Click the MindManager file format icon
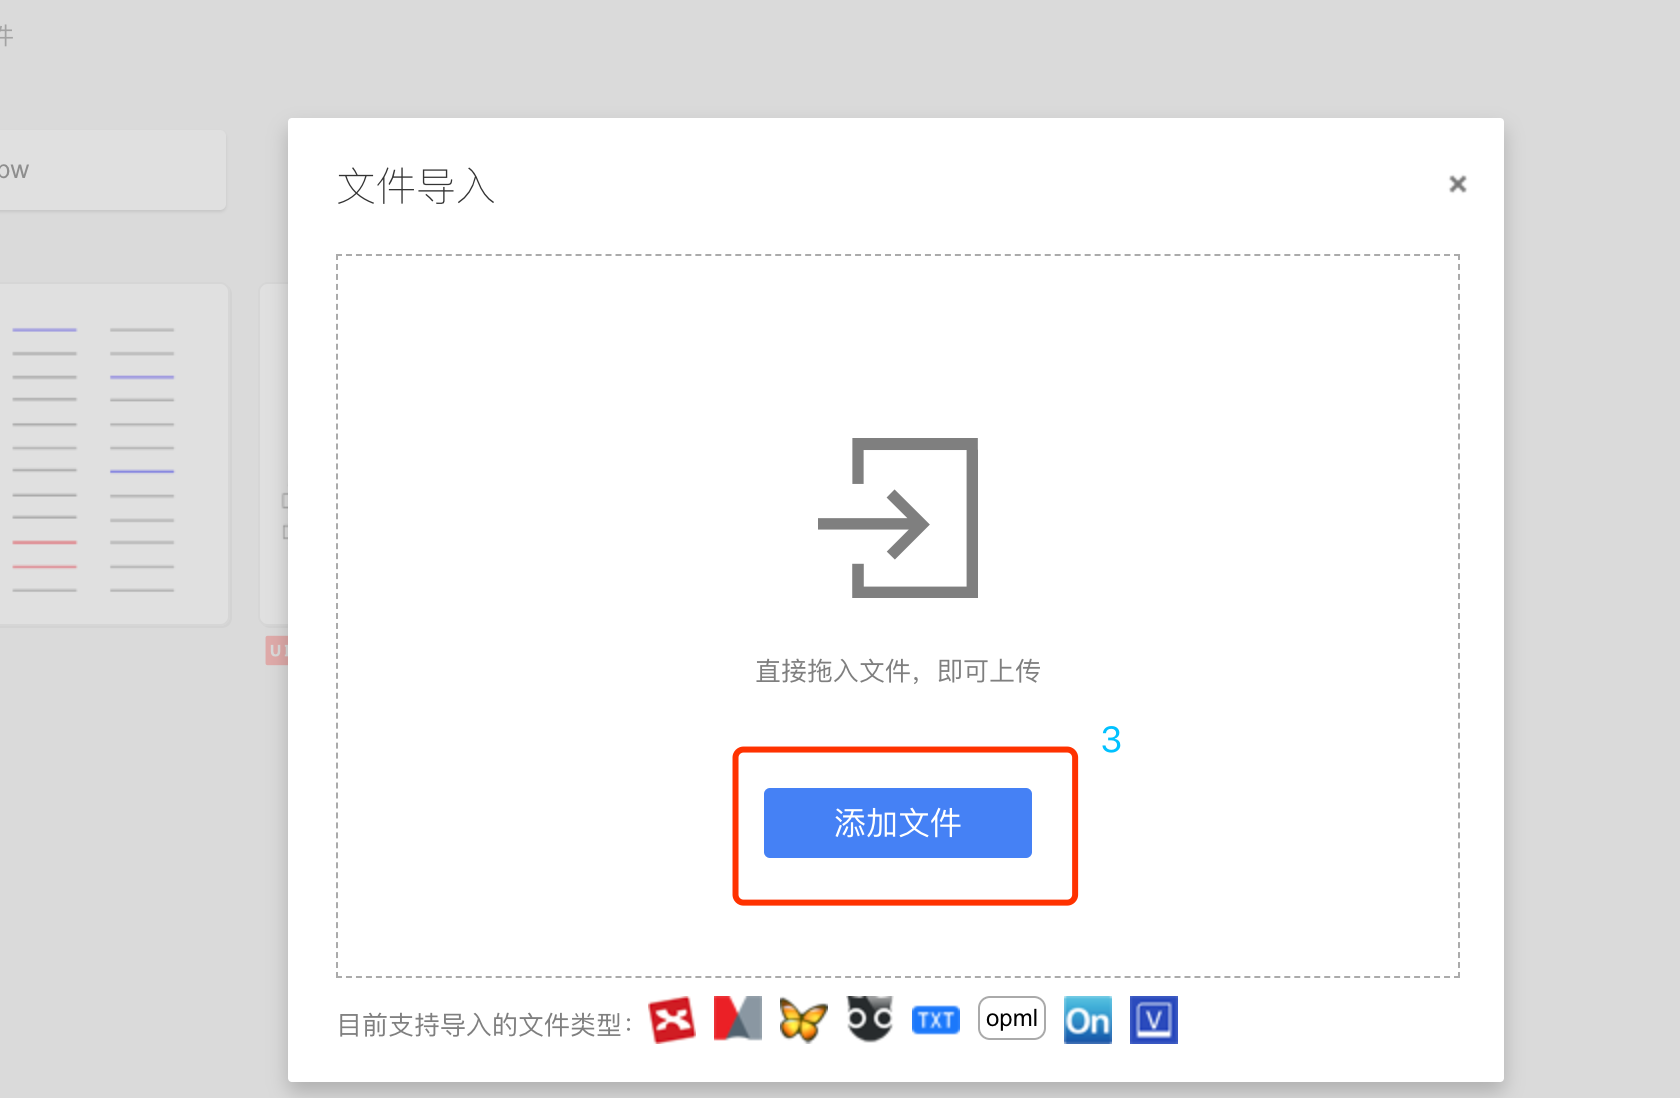The width and height of the screenshot is (1680, 1098). pos(737,1019)
